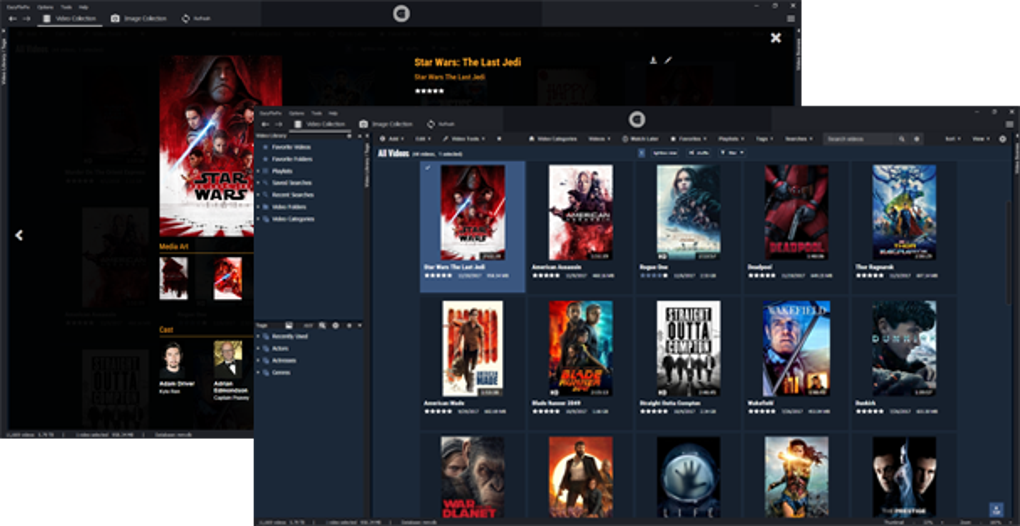Click the gear icon in Tags panel header
The width and height of the screenshot is (1020, 526).
click(336, 325)
